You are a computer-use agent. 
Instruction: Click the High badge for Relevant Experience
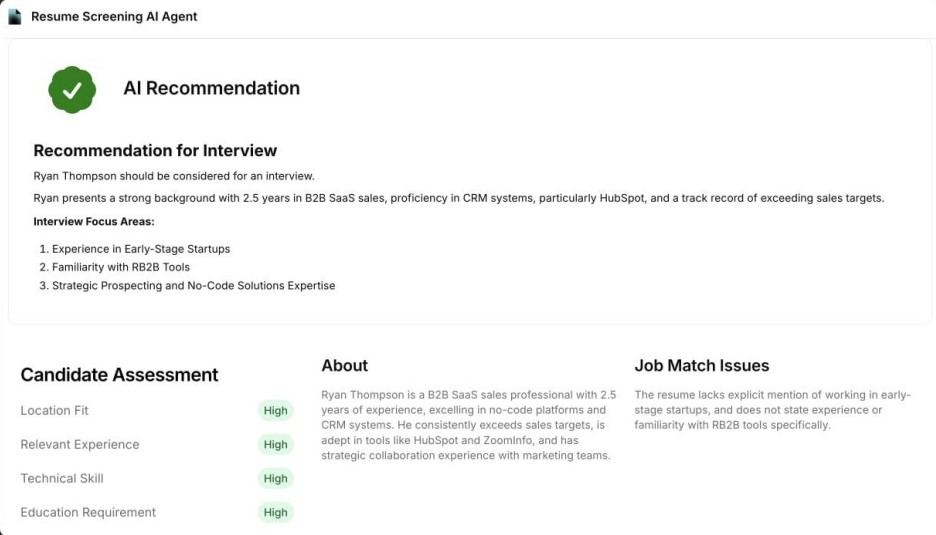275,445
